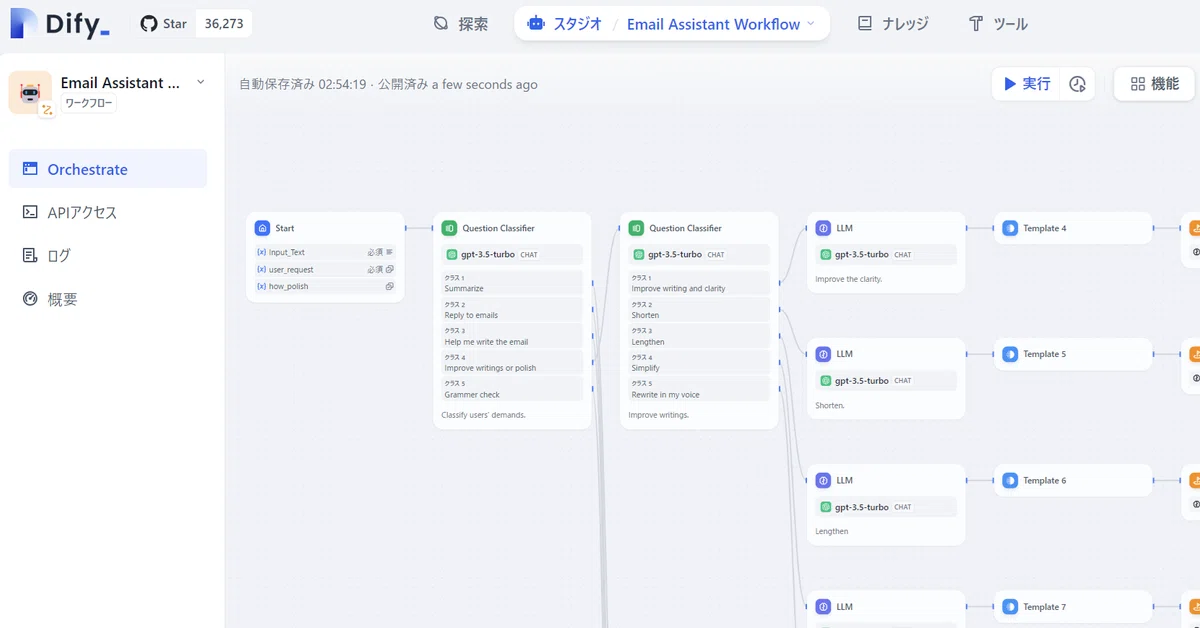
Task: Click the robot app avatar in the sidebar
Action: pos(30,93)
